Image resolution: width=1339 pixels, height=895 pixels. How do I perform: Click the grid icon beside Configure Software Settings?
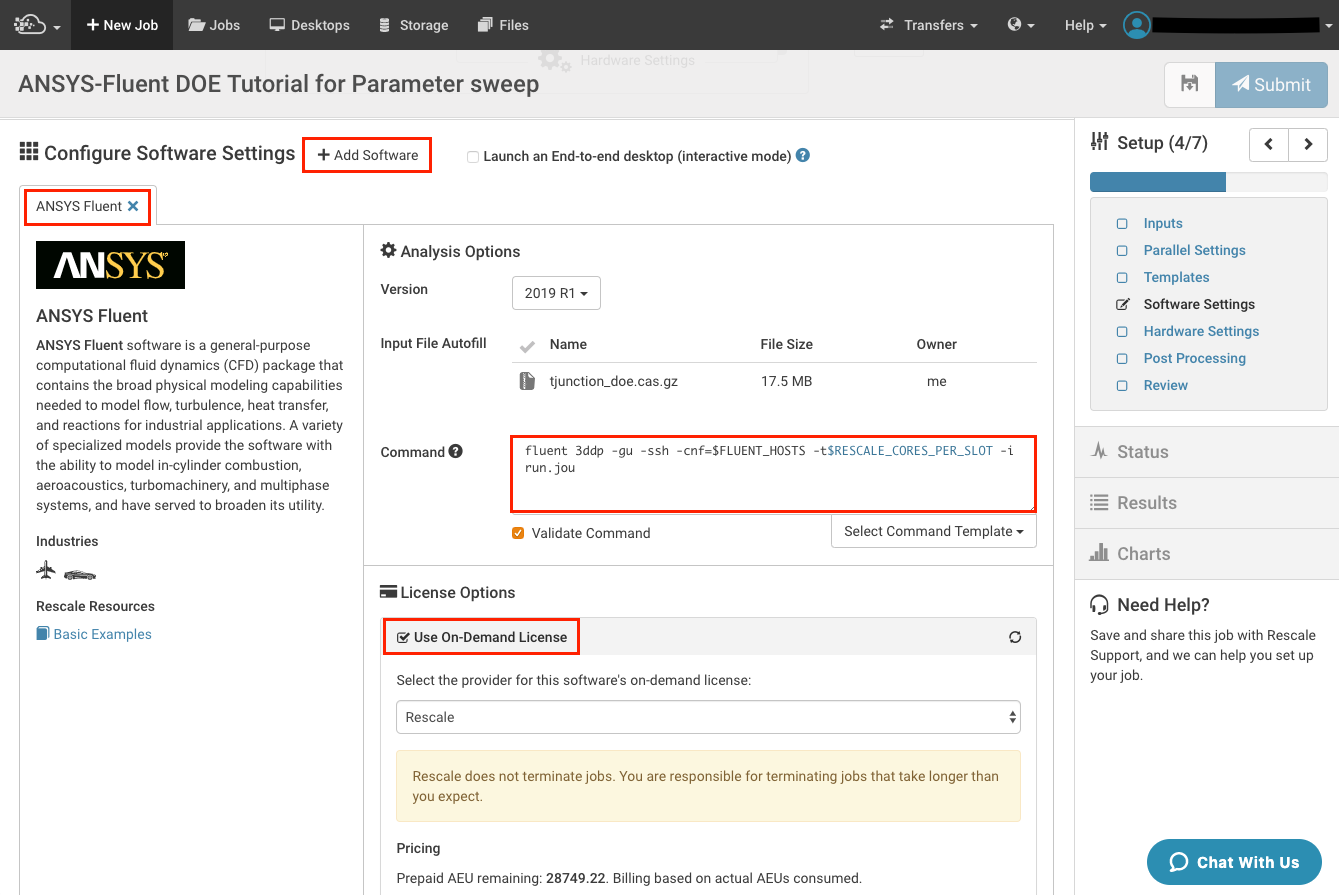coord(29,153)
